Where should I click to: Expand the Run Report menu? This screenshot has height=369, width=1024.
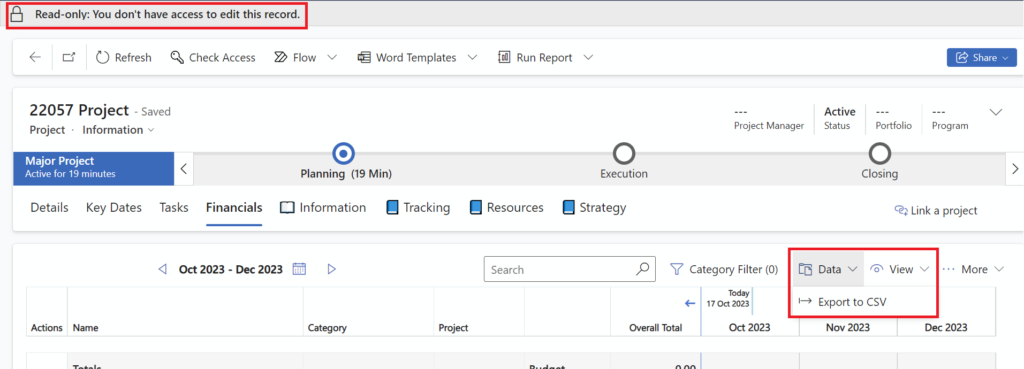click(x=545, y=57)
